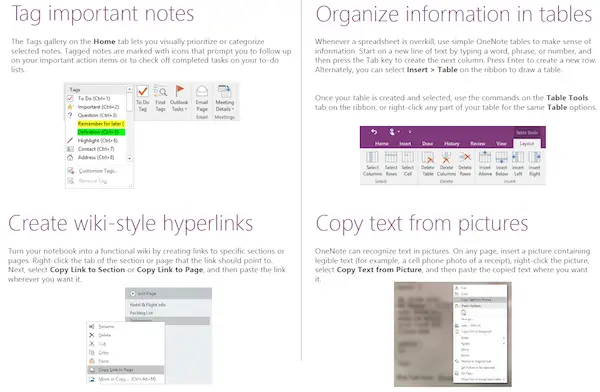600x392 pixels.
Task: Click the Delete Rows icon
Action: 465,157
